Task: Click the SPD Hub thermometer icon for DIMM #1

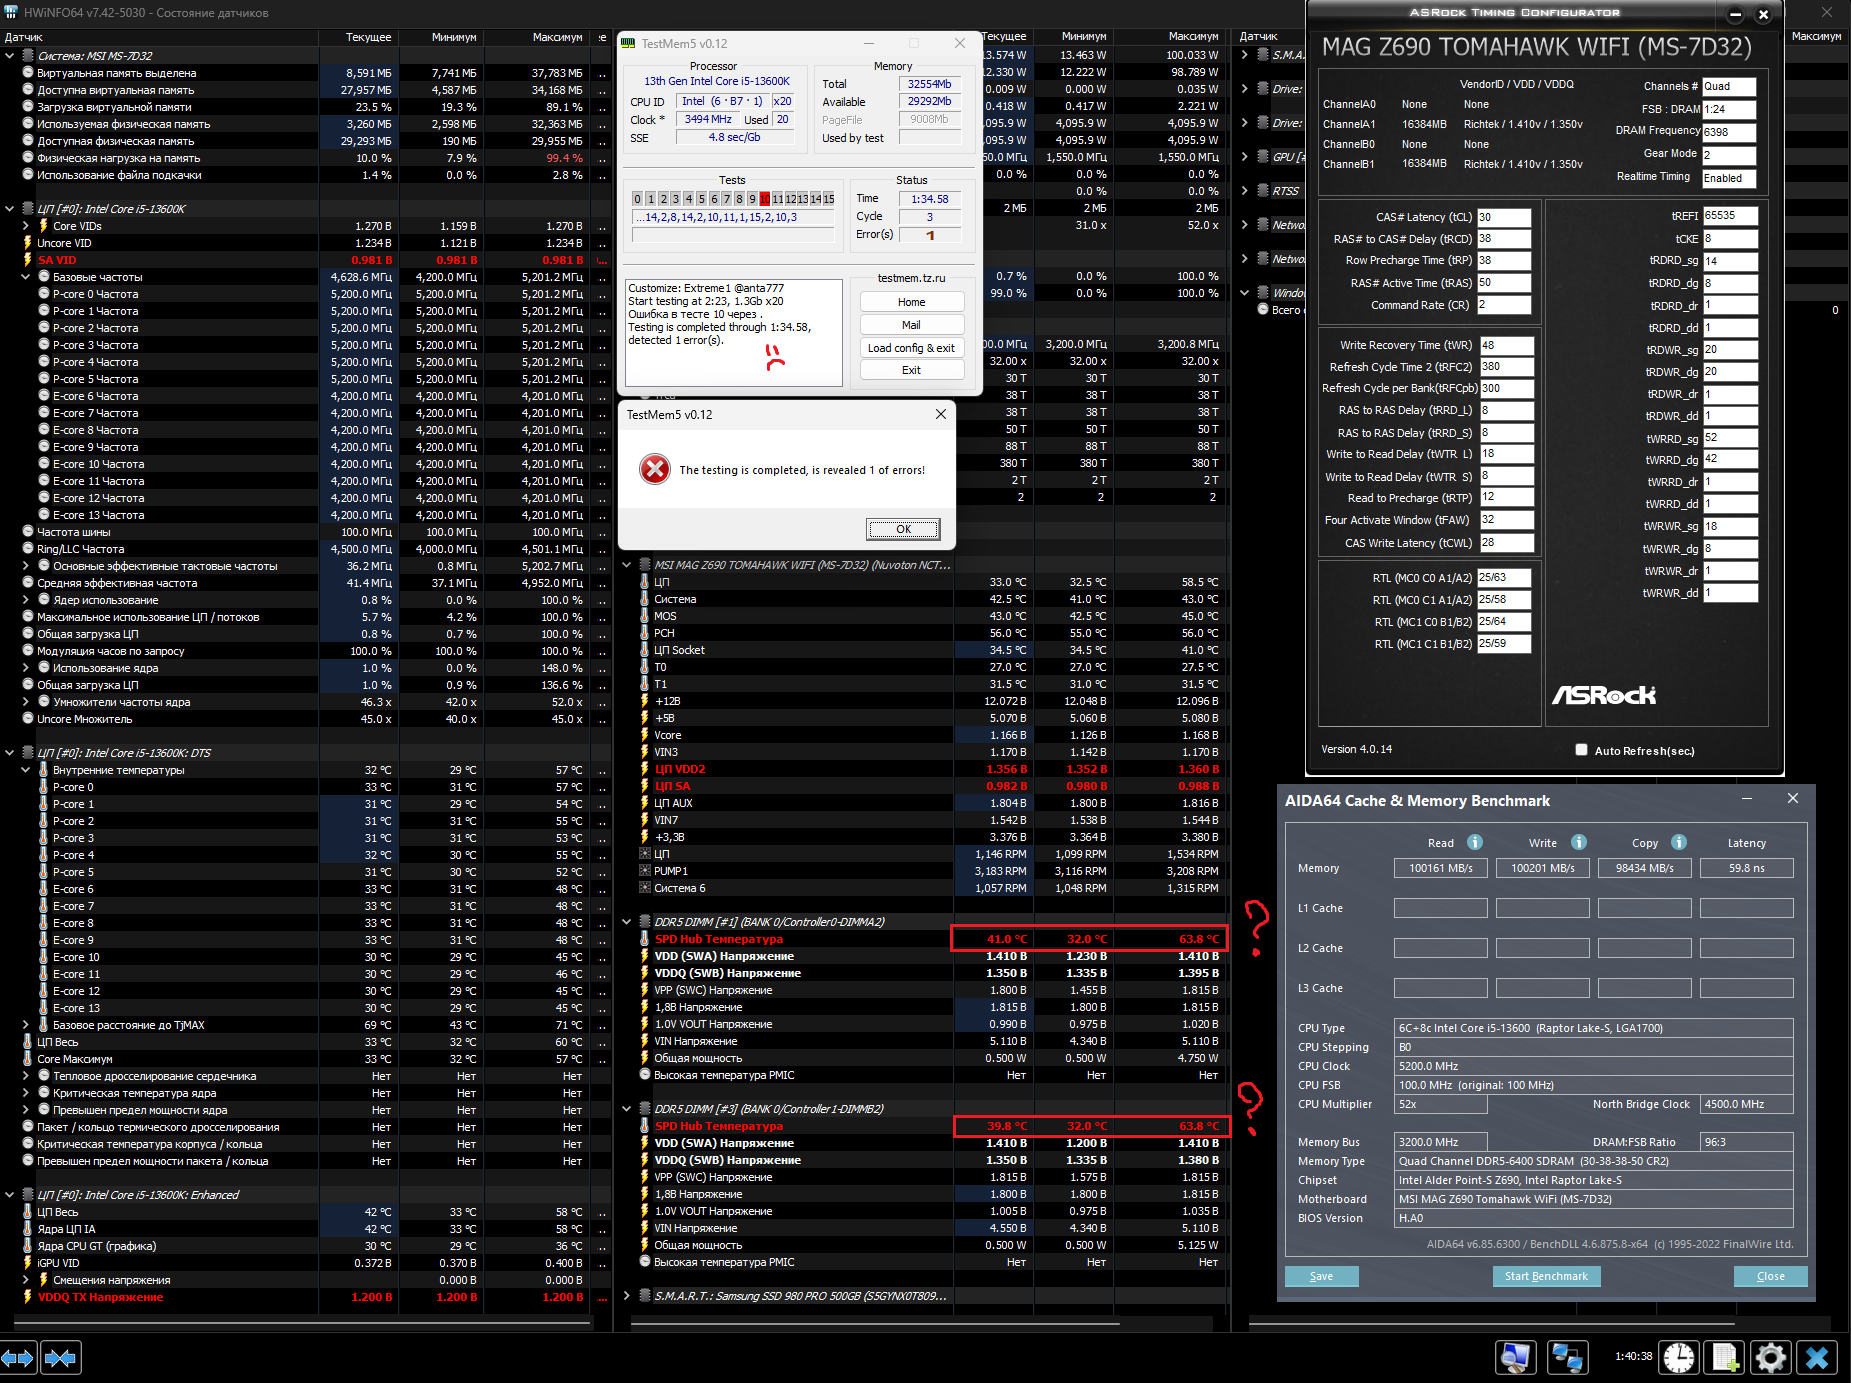Action: 644,939
